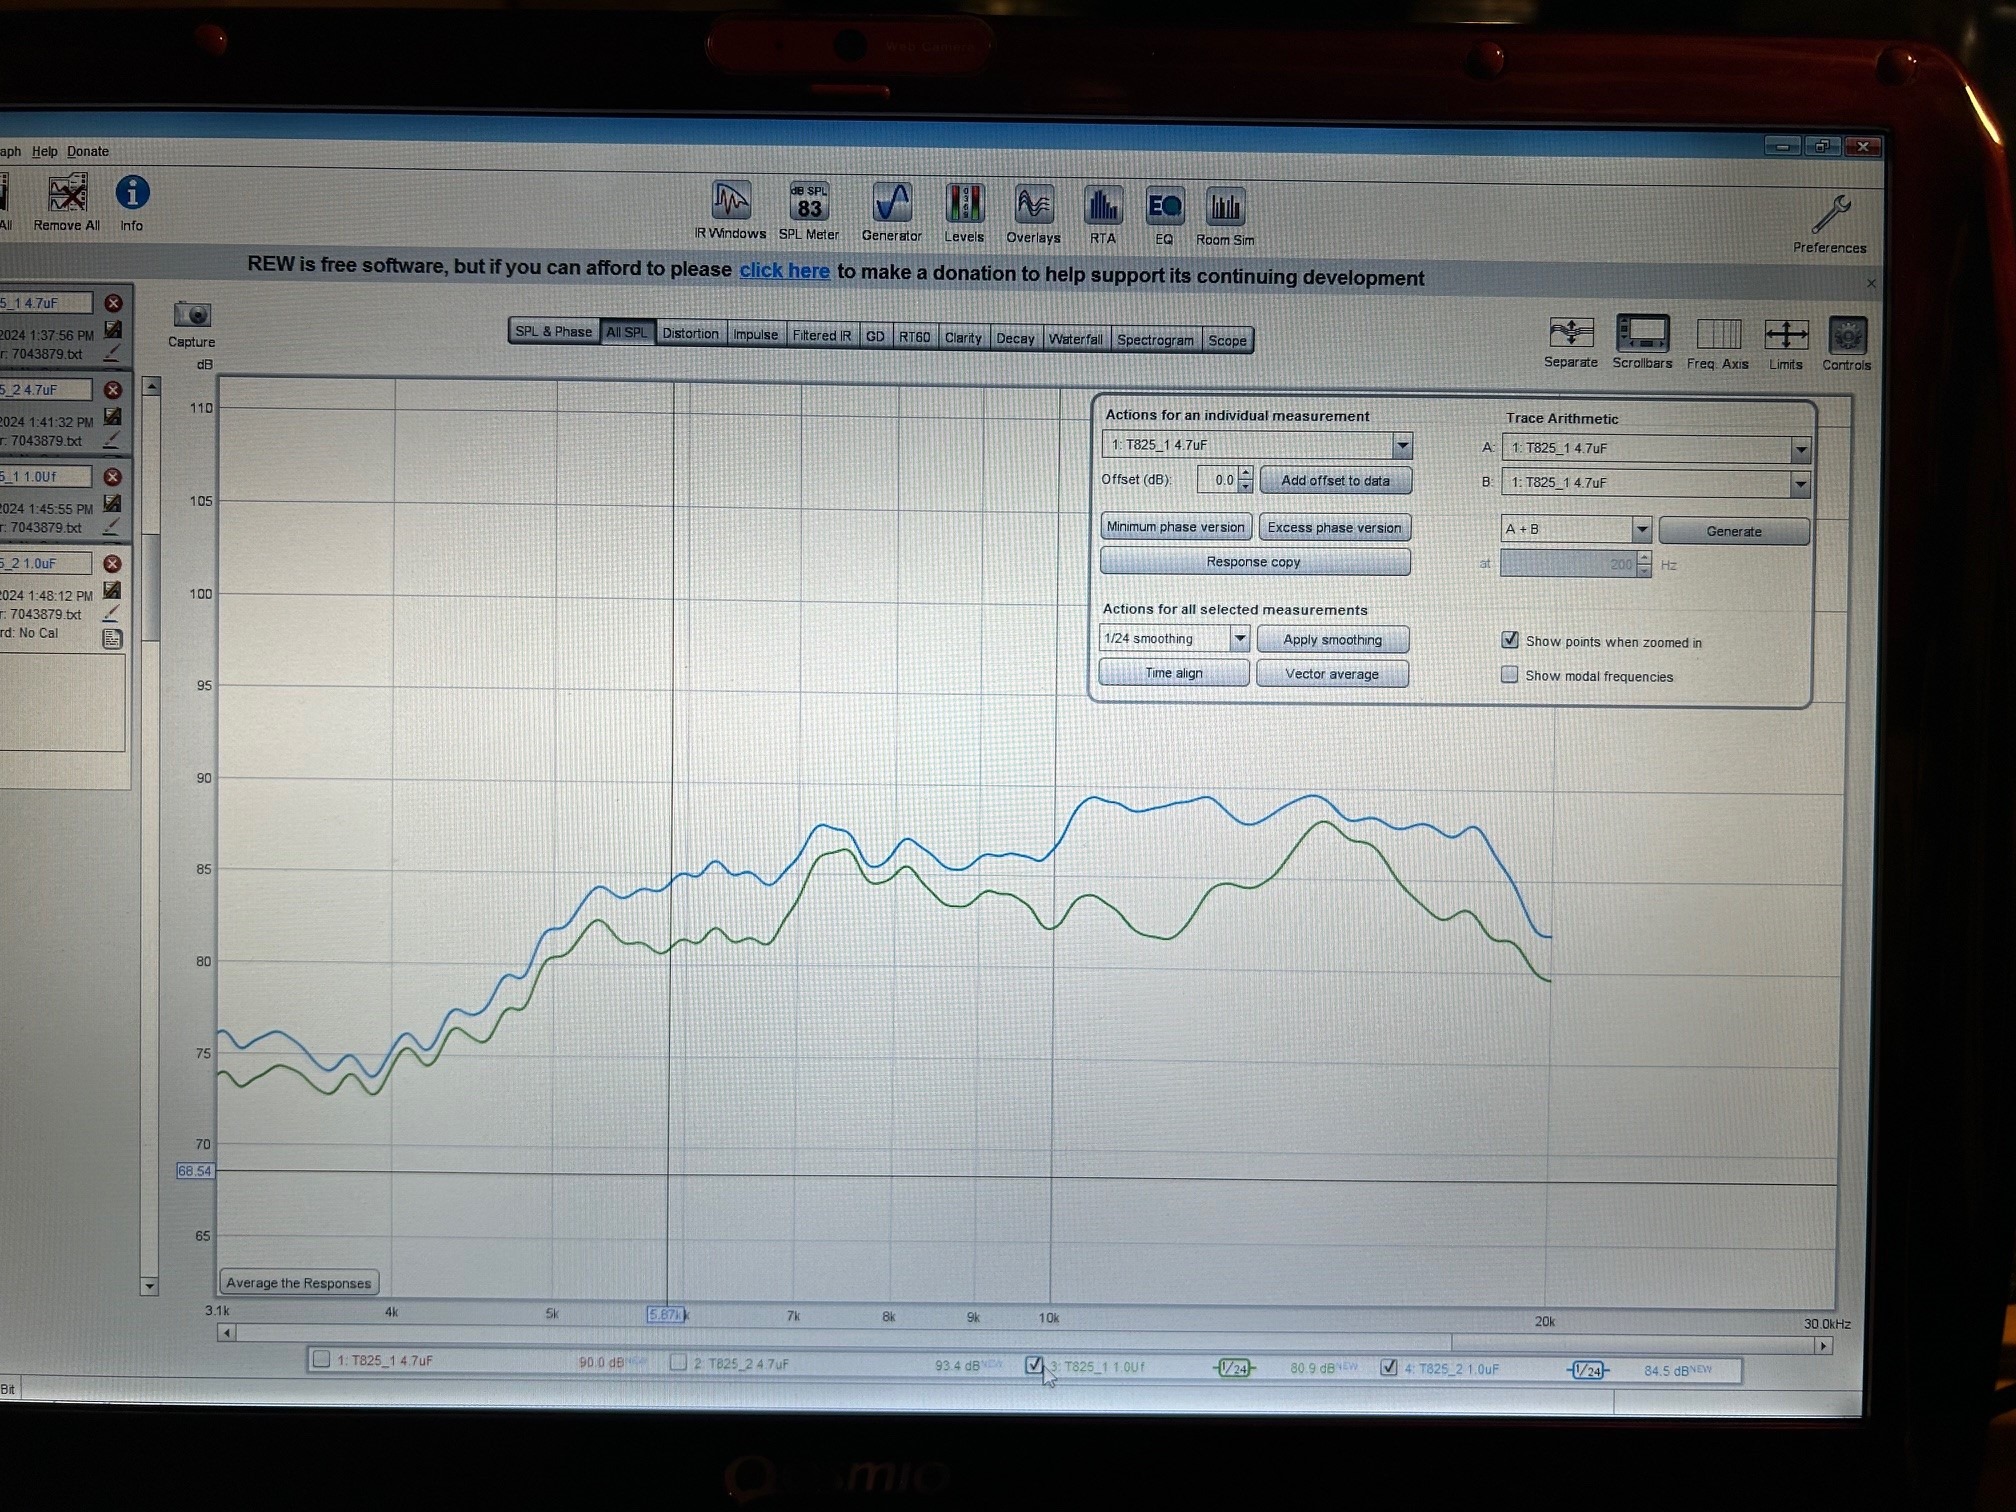Switch to Filtered IR tab

tap(822, 335)
